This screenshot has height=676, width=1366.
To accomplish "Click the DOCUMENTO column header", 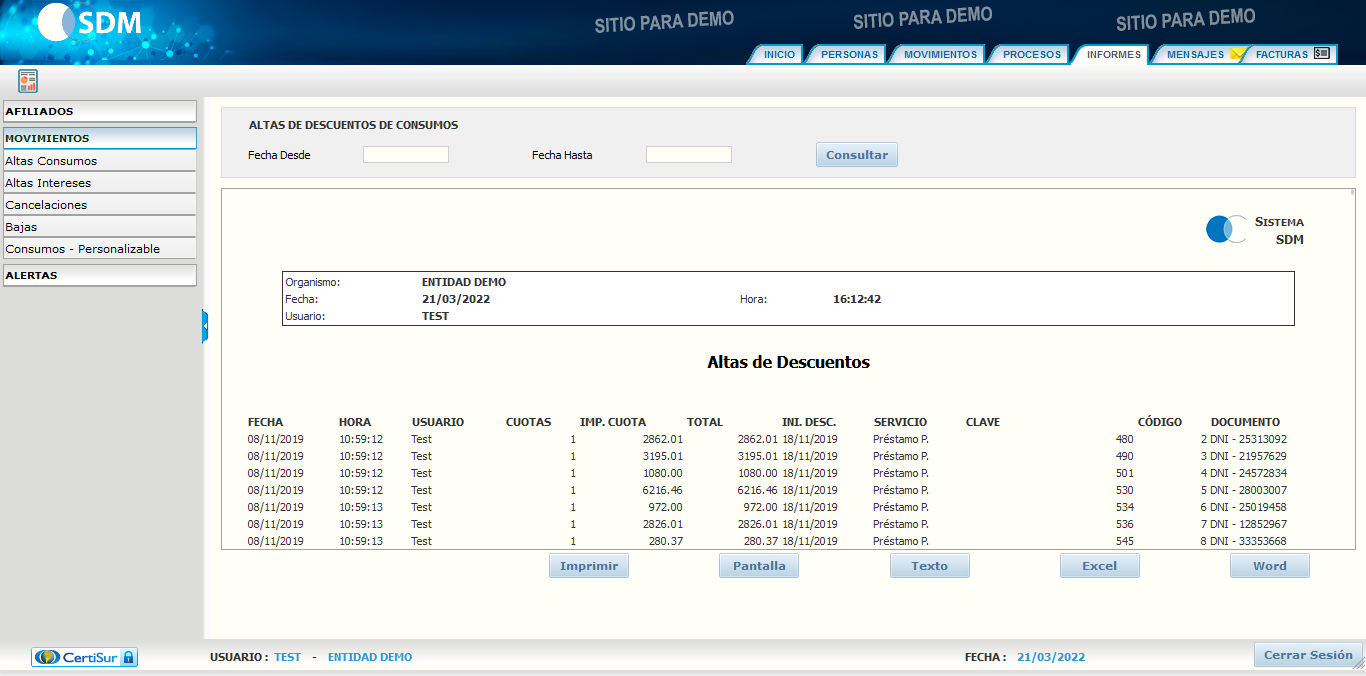I will point(1245,422).
